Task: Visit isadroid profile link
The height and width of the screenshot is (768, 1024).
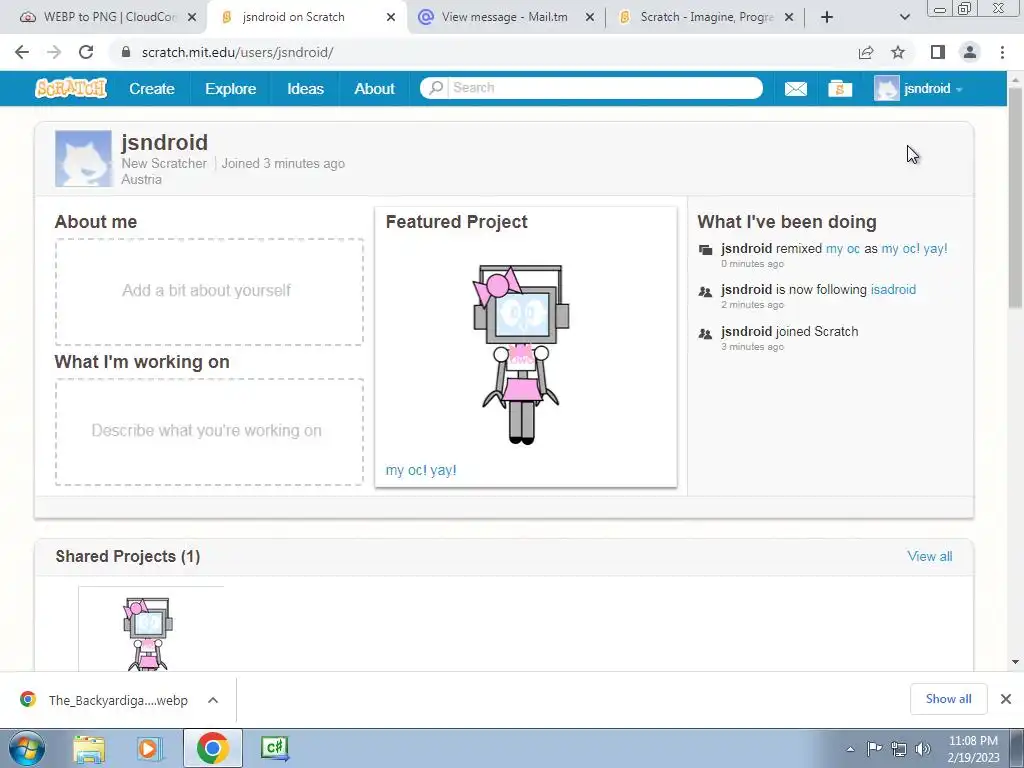Action: click(893, 289)
